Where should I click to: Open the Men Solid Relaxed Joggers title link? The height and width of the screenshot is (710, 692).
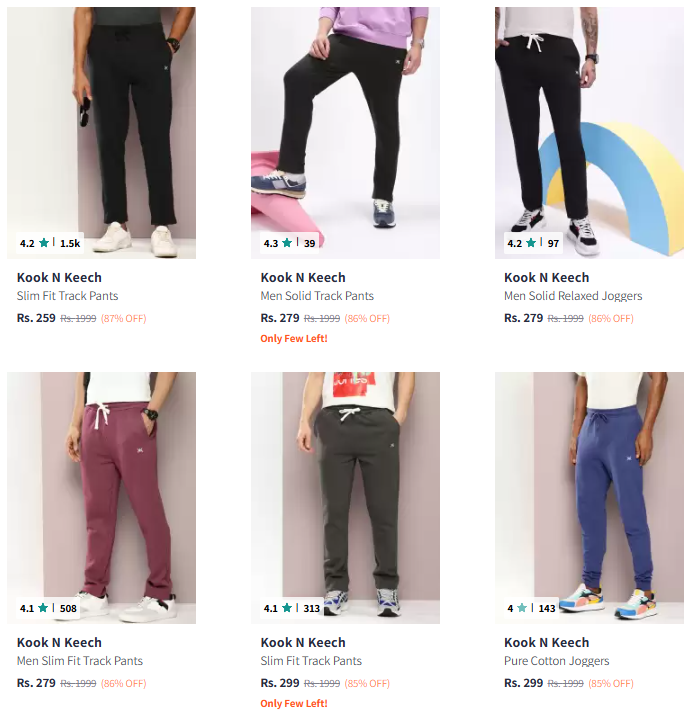coord(573,296)
